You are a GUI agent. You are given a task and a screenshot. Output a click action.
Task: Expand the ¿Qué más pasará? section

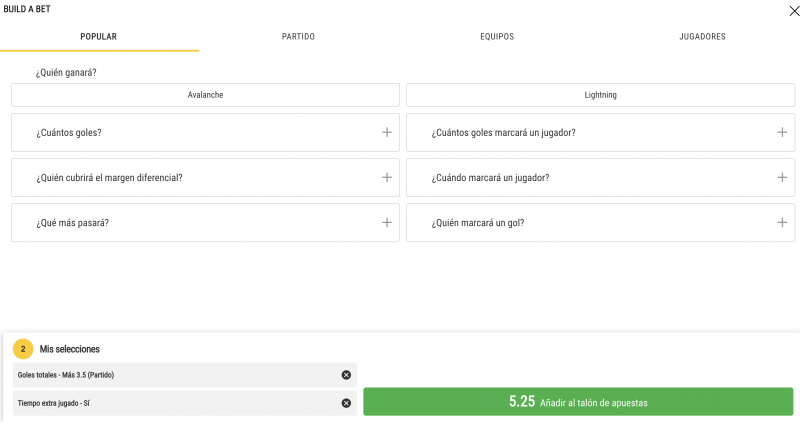386,222
